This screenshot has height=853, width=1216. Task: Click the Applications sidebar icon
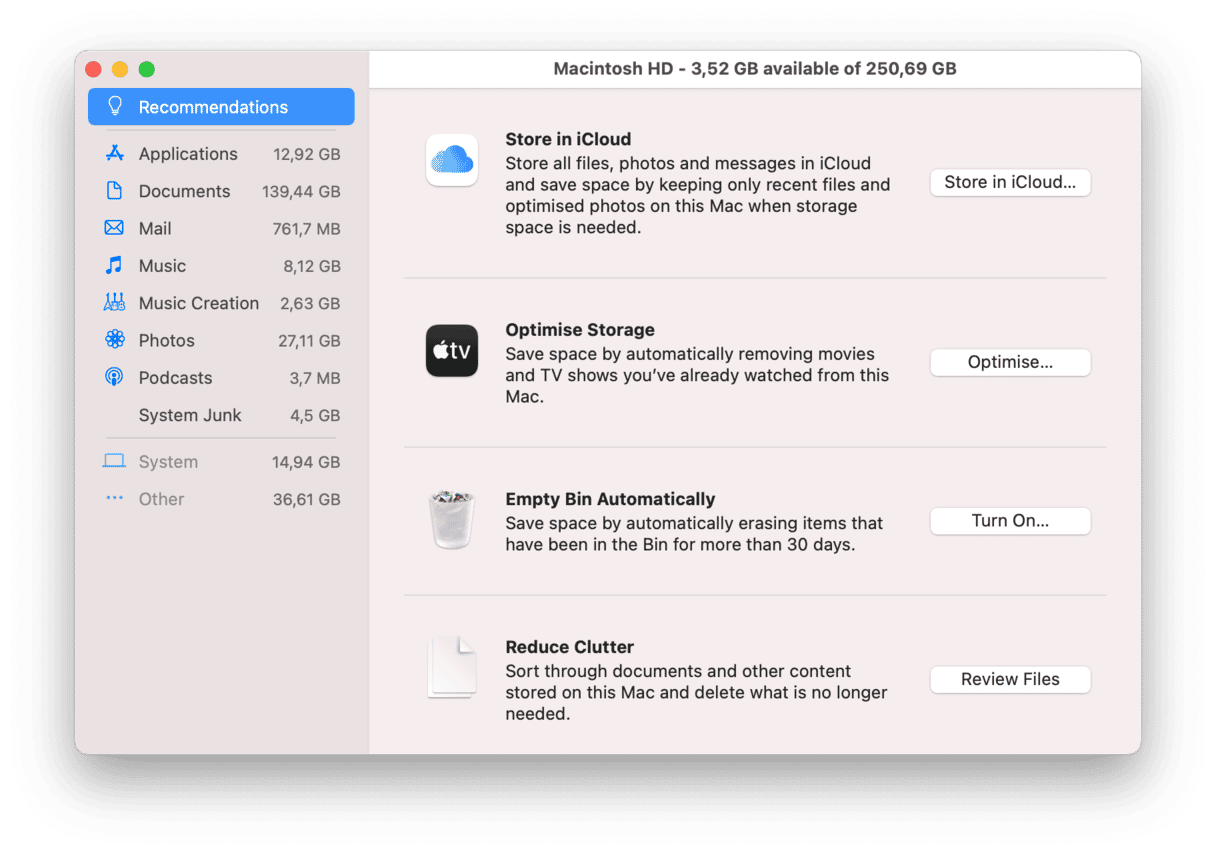115,153
